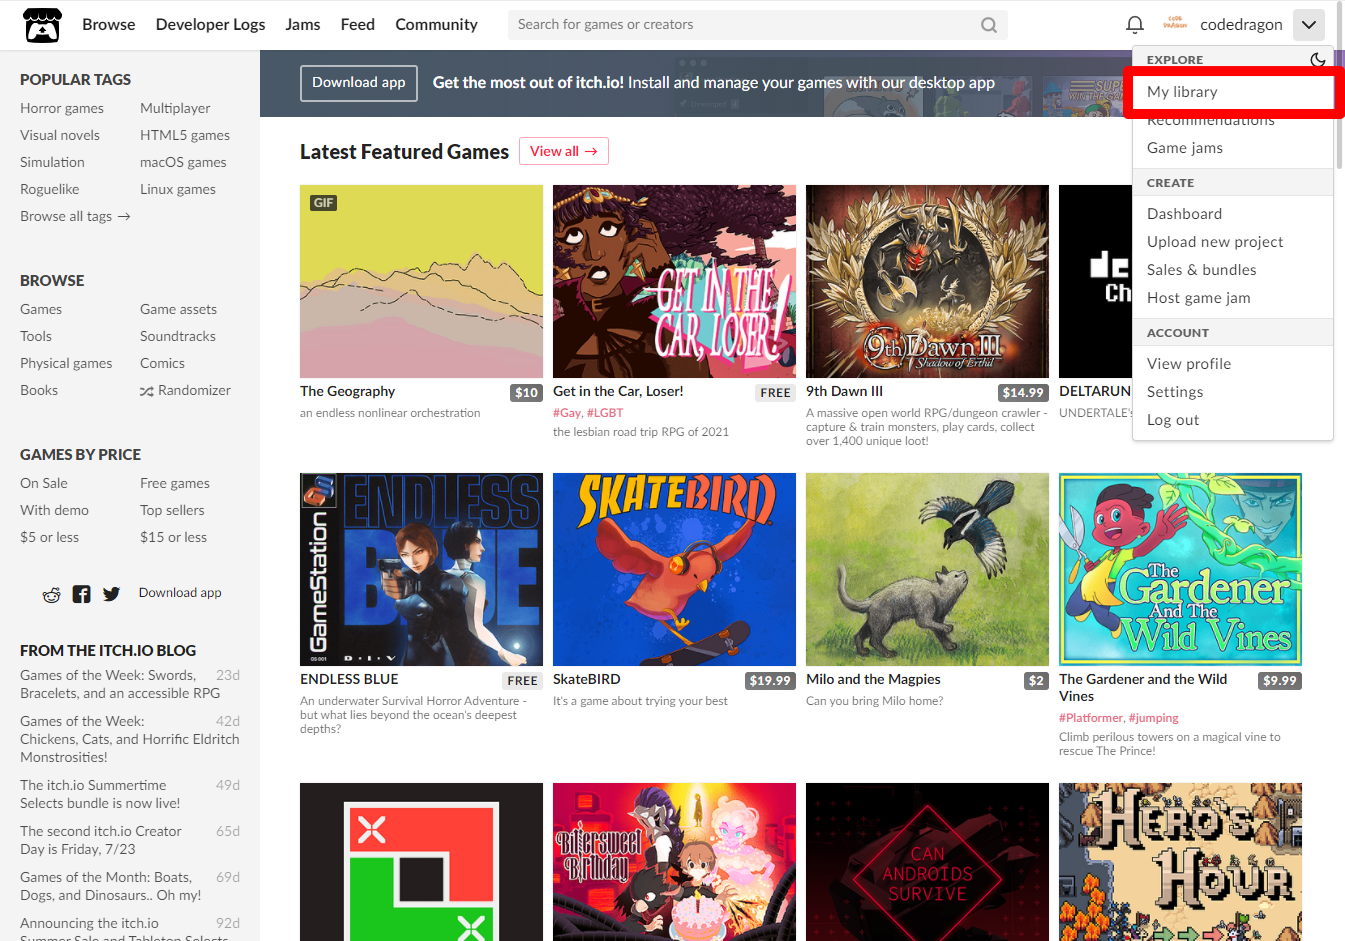Open the Feed nav item
Screen dimensions: 1345x941
pyautogui.click(x=357, y=25)
